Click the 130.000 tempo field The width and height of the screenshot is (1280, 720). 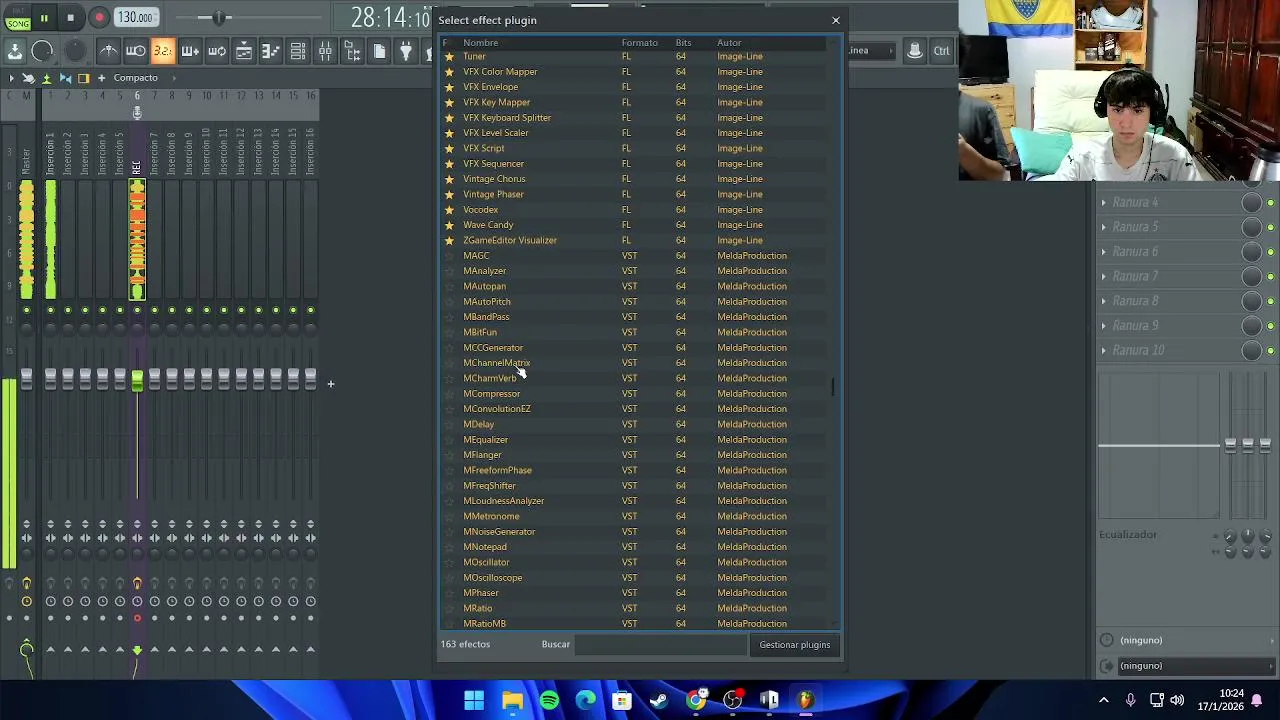[x=135, y=17]
